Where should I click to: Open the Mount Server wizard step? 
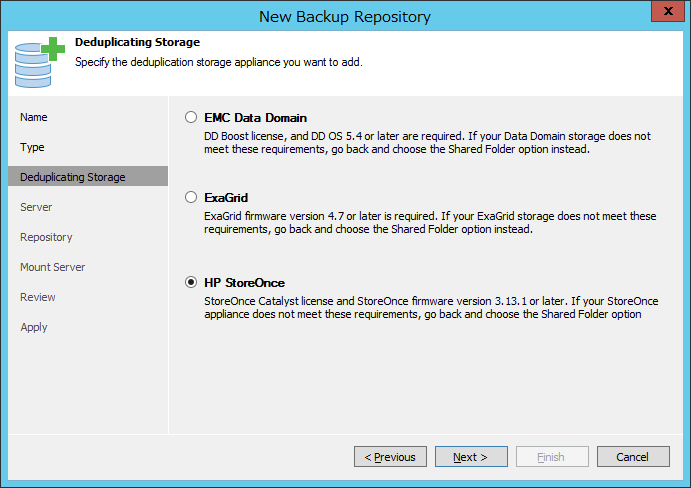point(52,267)
